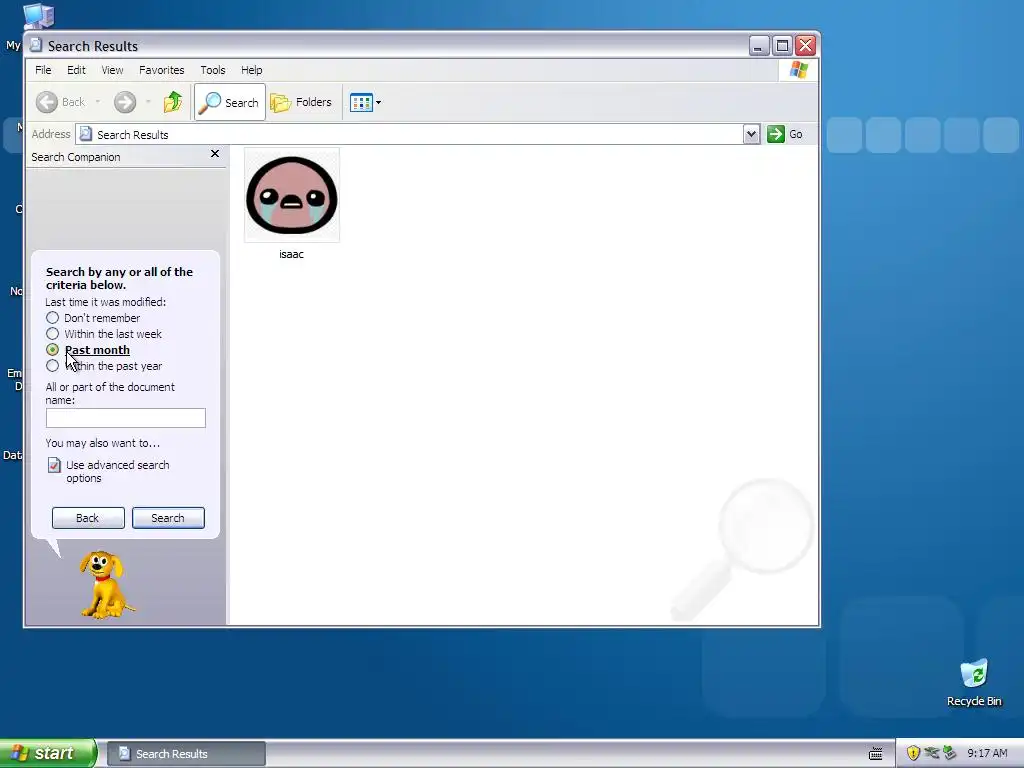Select the isaac image thumbnail
Screen dimensions: 1024x768
point(292,195)
